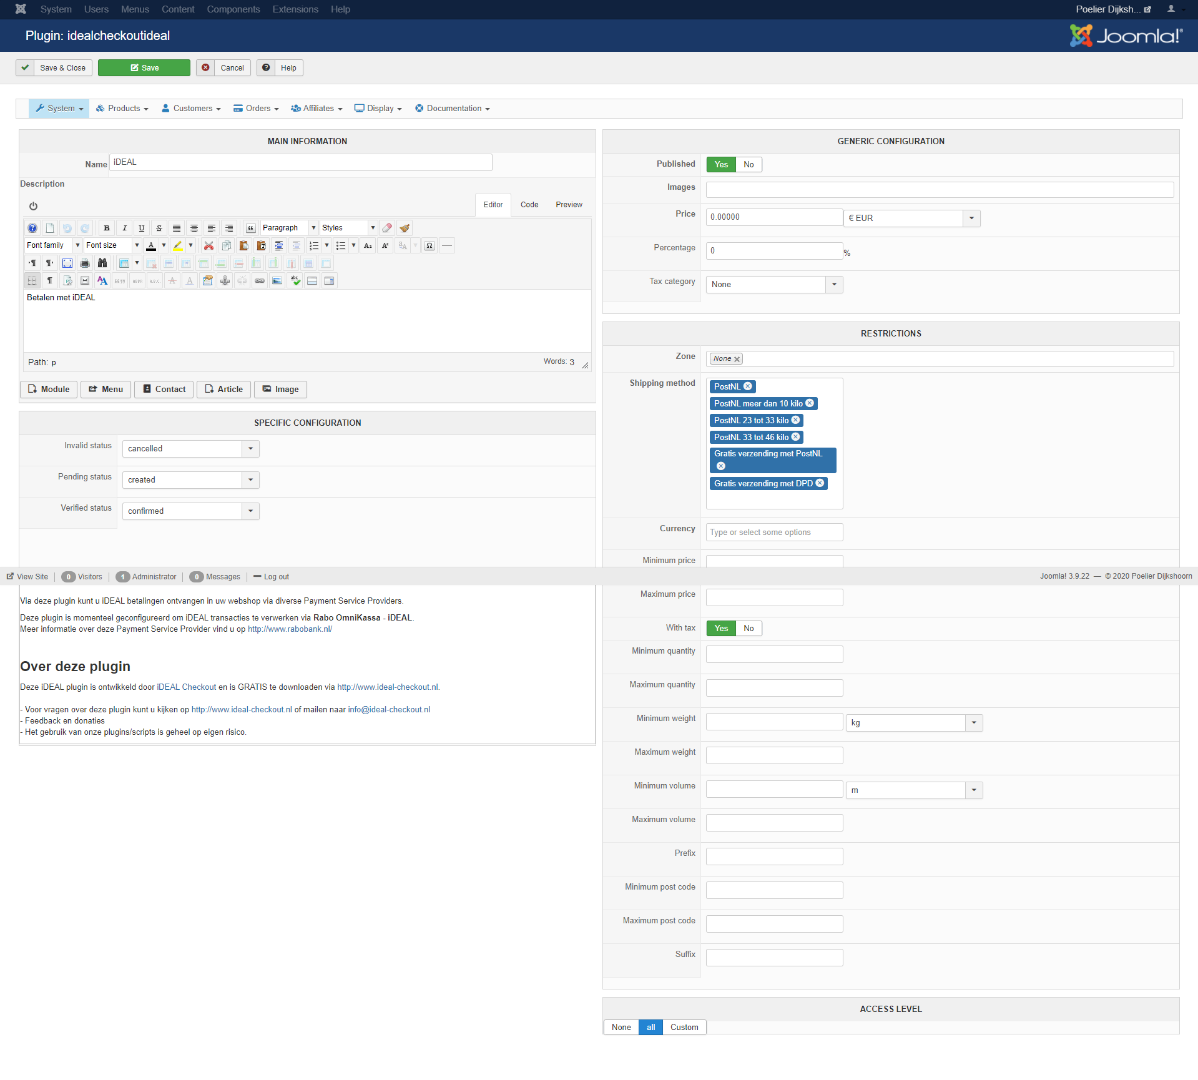Click the Bold icon in the editor toolbar
The width and height of the screenshot is (1198, 1080).
point(107,228)
